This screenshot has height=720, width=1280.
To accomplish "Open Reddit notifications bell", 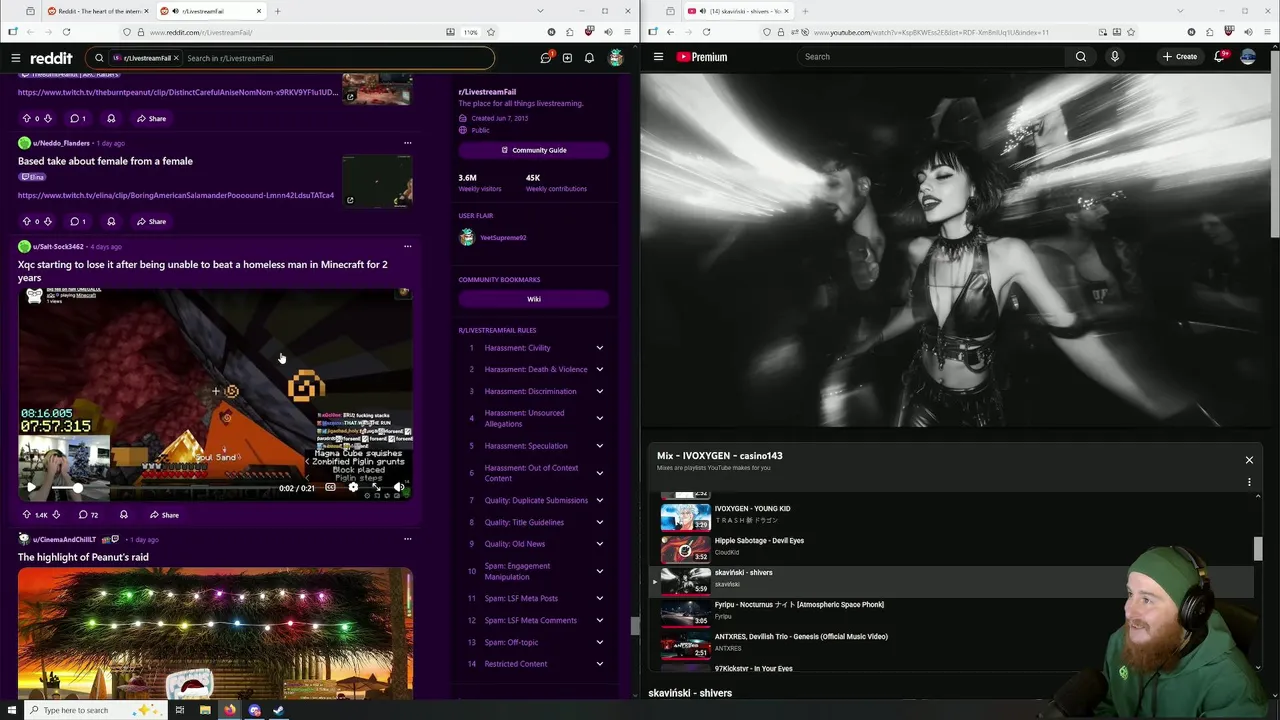I will point(589,58).
